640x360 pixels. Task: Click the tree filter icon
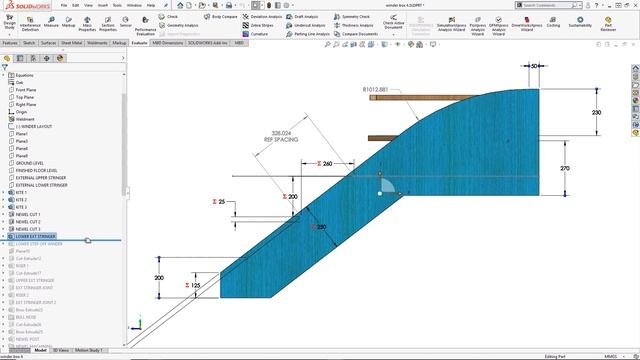coord(4,67)
